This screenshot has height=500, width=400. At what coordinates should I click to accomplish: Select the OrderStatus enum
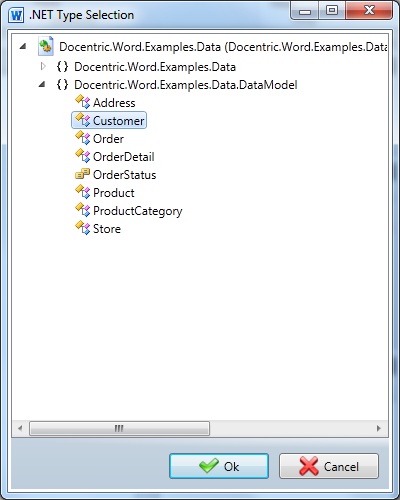click(124, 175)
